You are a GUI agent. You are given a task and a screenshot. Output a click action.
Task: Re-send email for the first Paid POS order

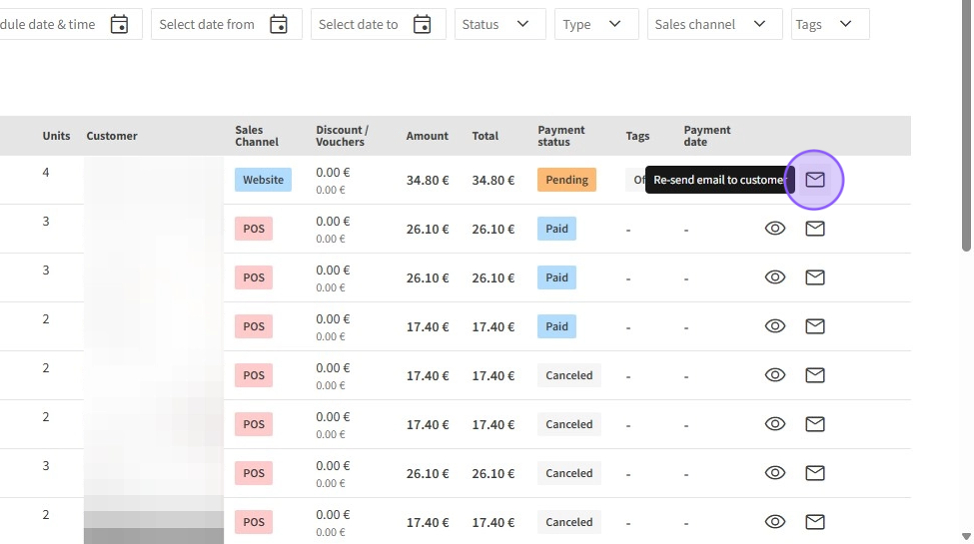click(815, 229)
